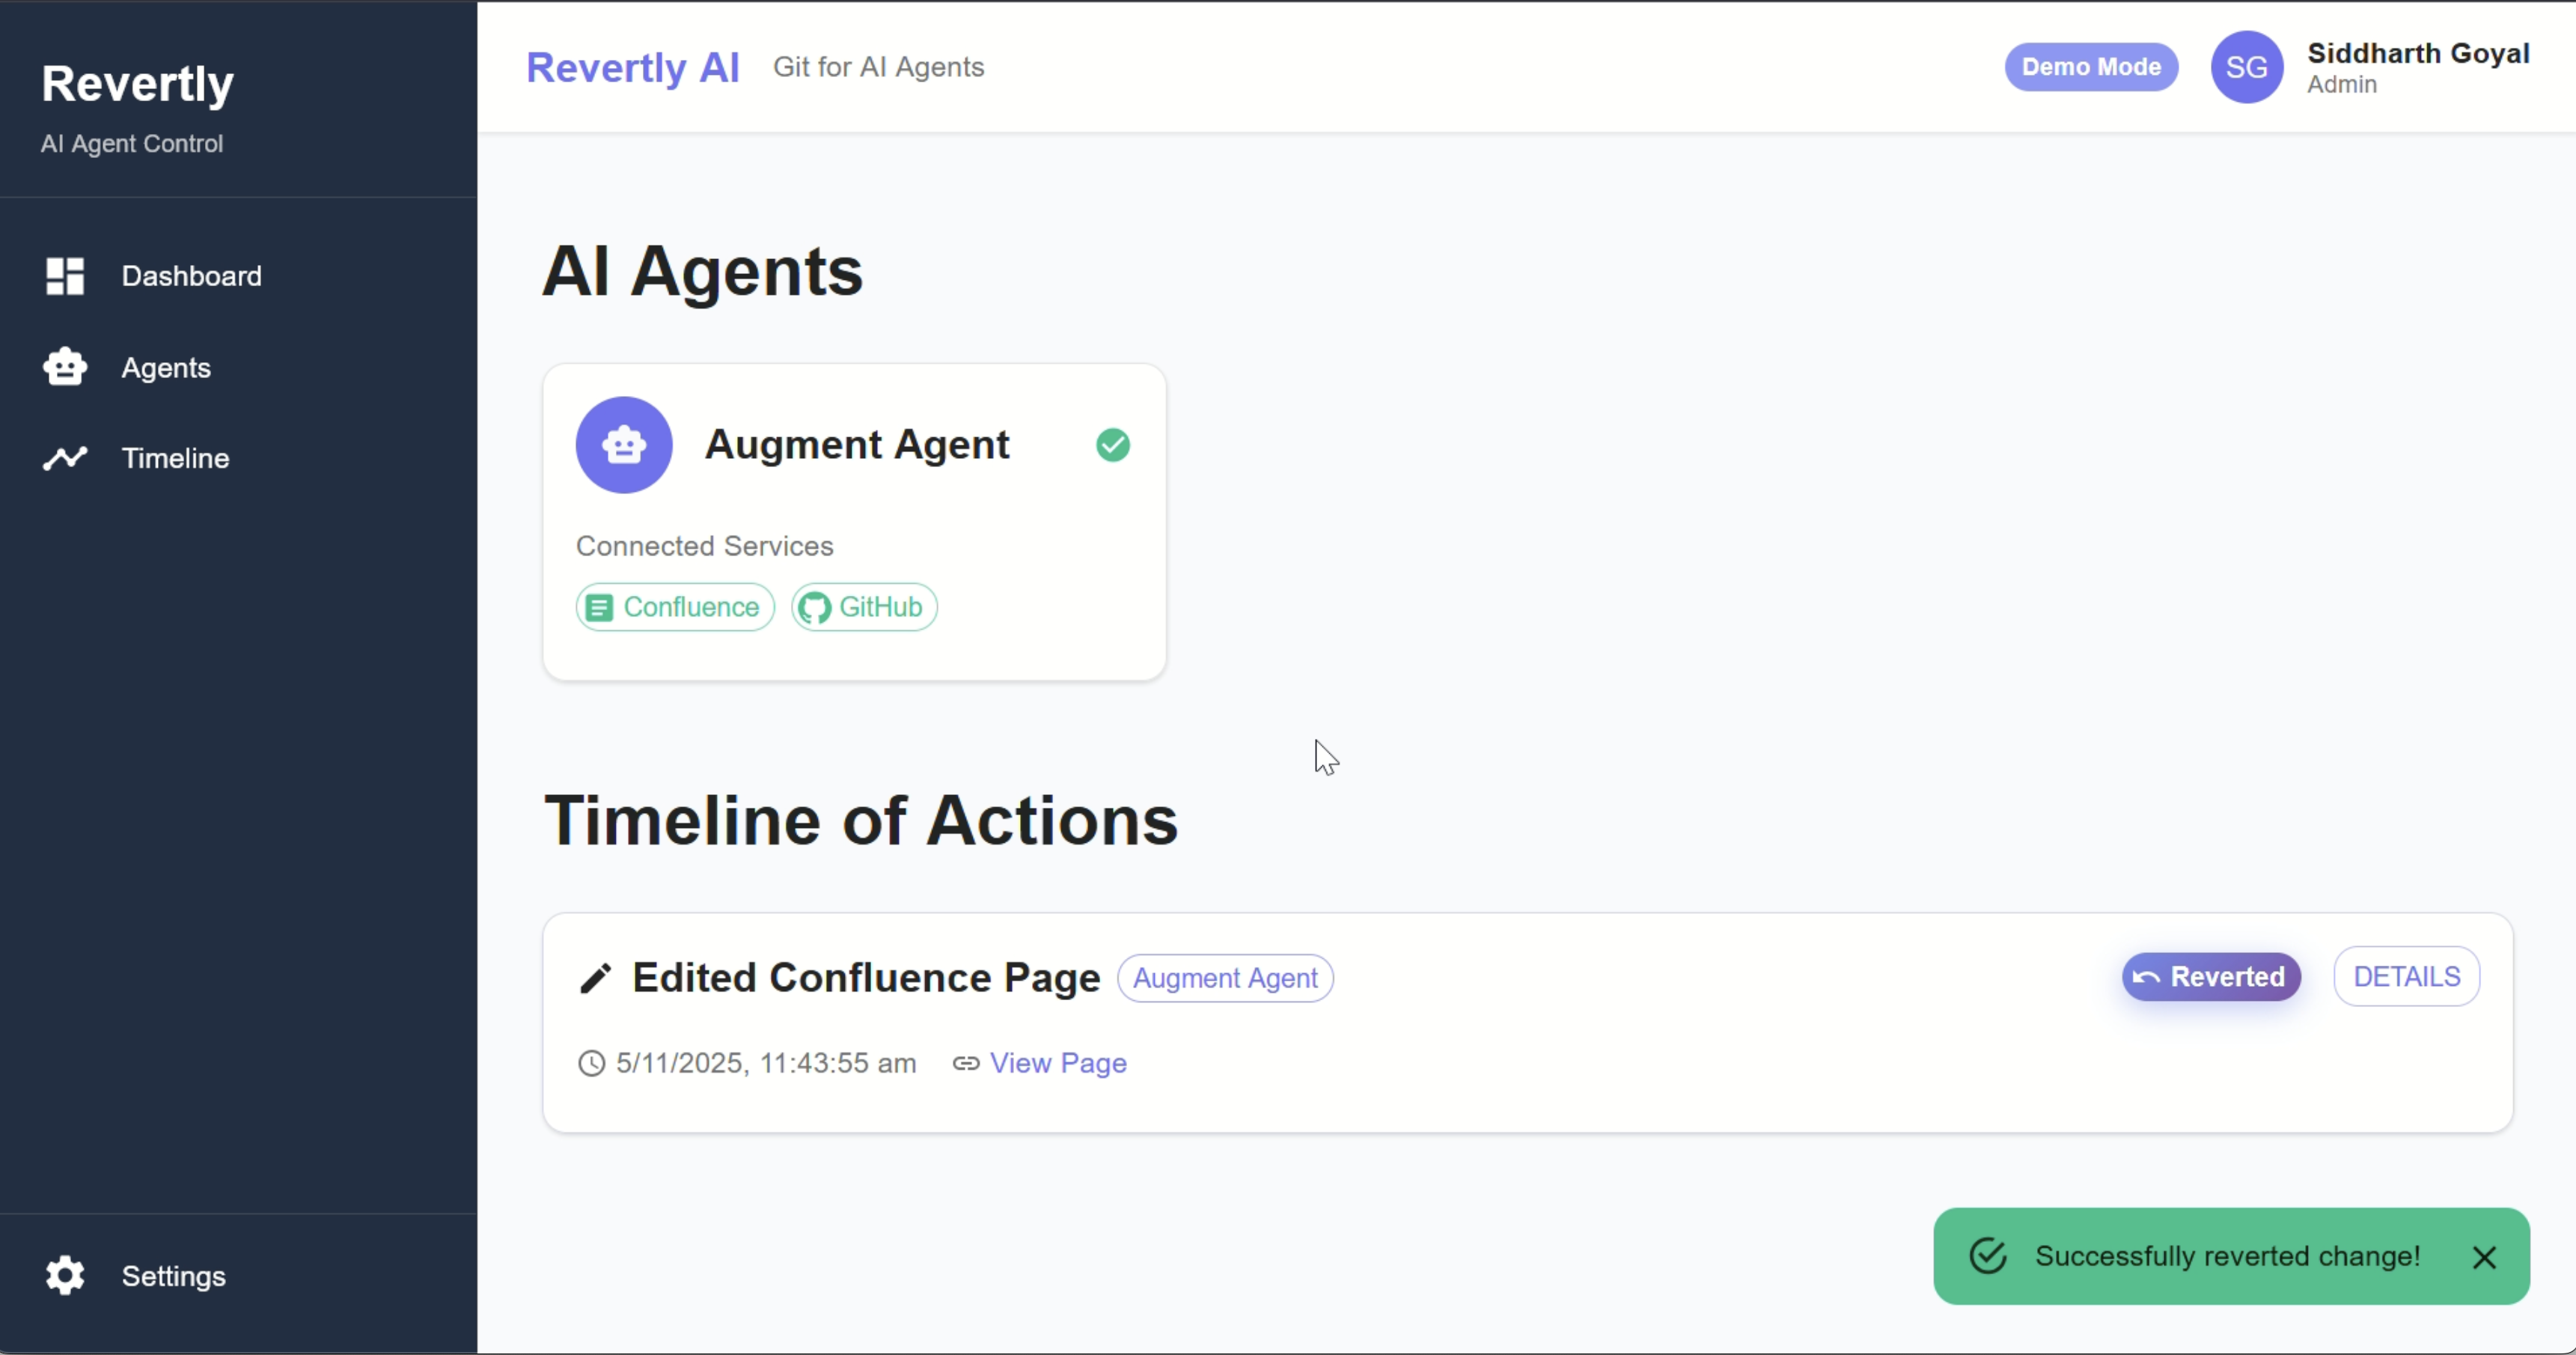The image size is (2576, 1355).
Task: Click the link icon before View Page
Action: click(966, 1063)
